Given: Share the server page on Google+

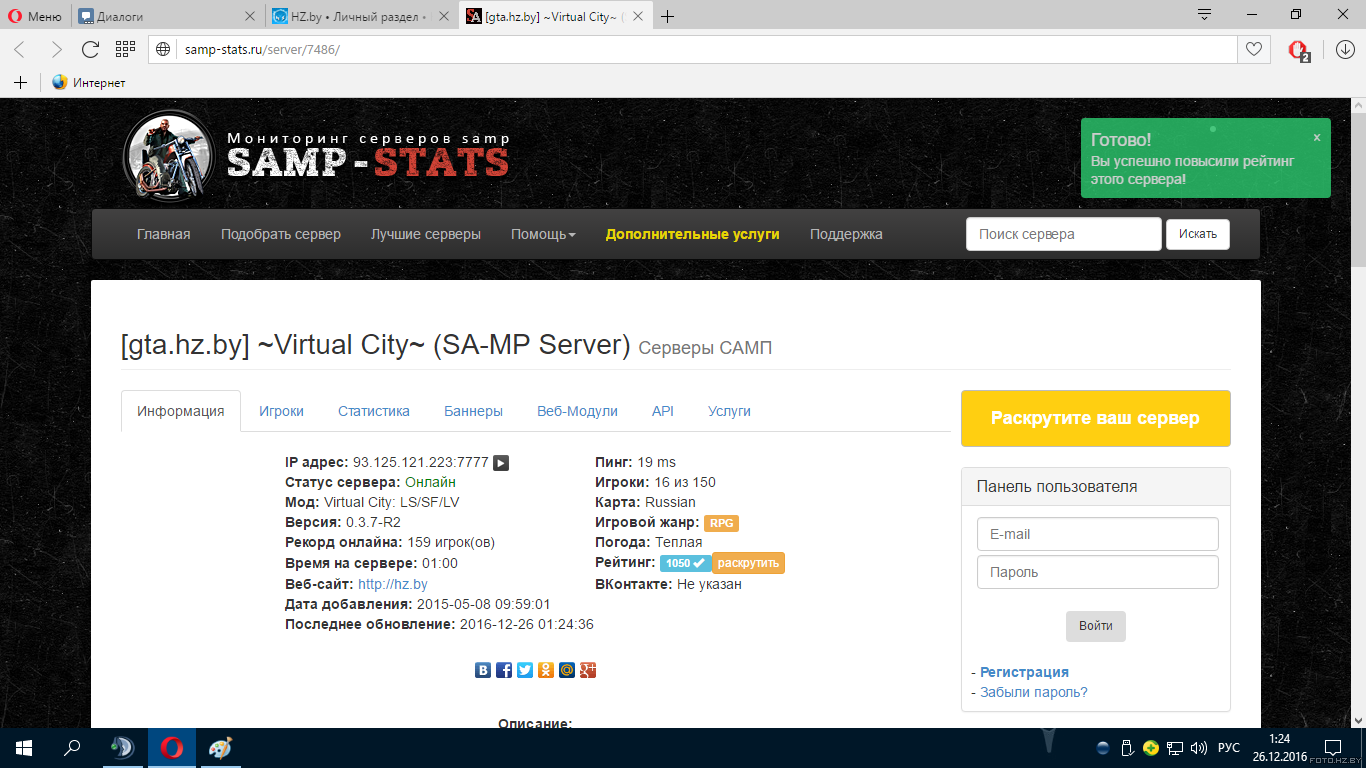Looking at the screenshot, I should (x=588, y=670).
